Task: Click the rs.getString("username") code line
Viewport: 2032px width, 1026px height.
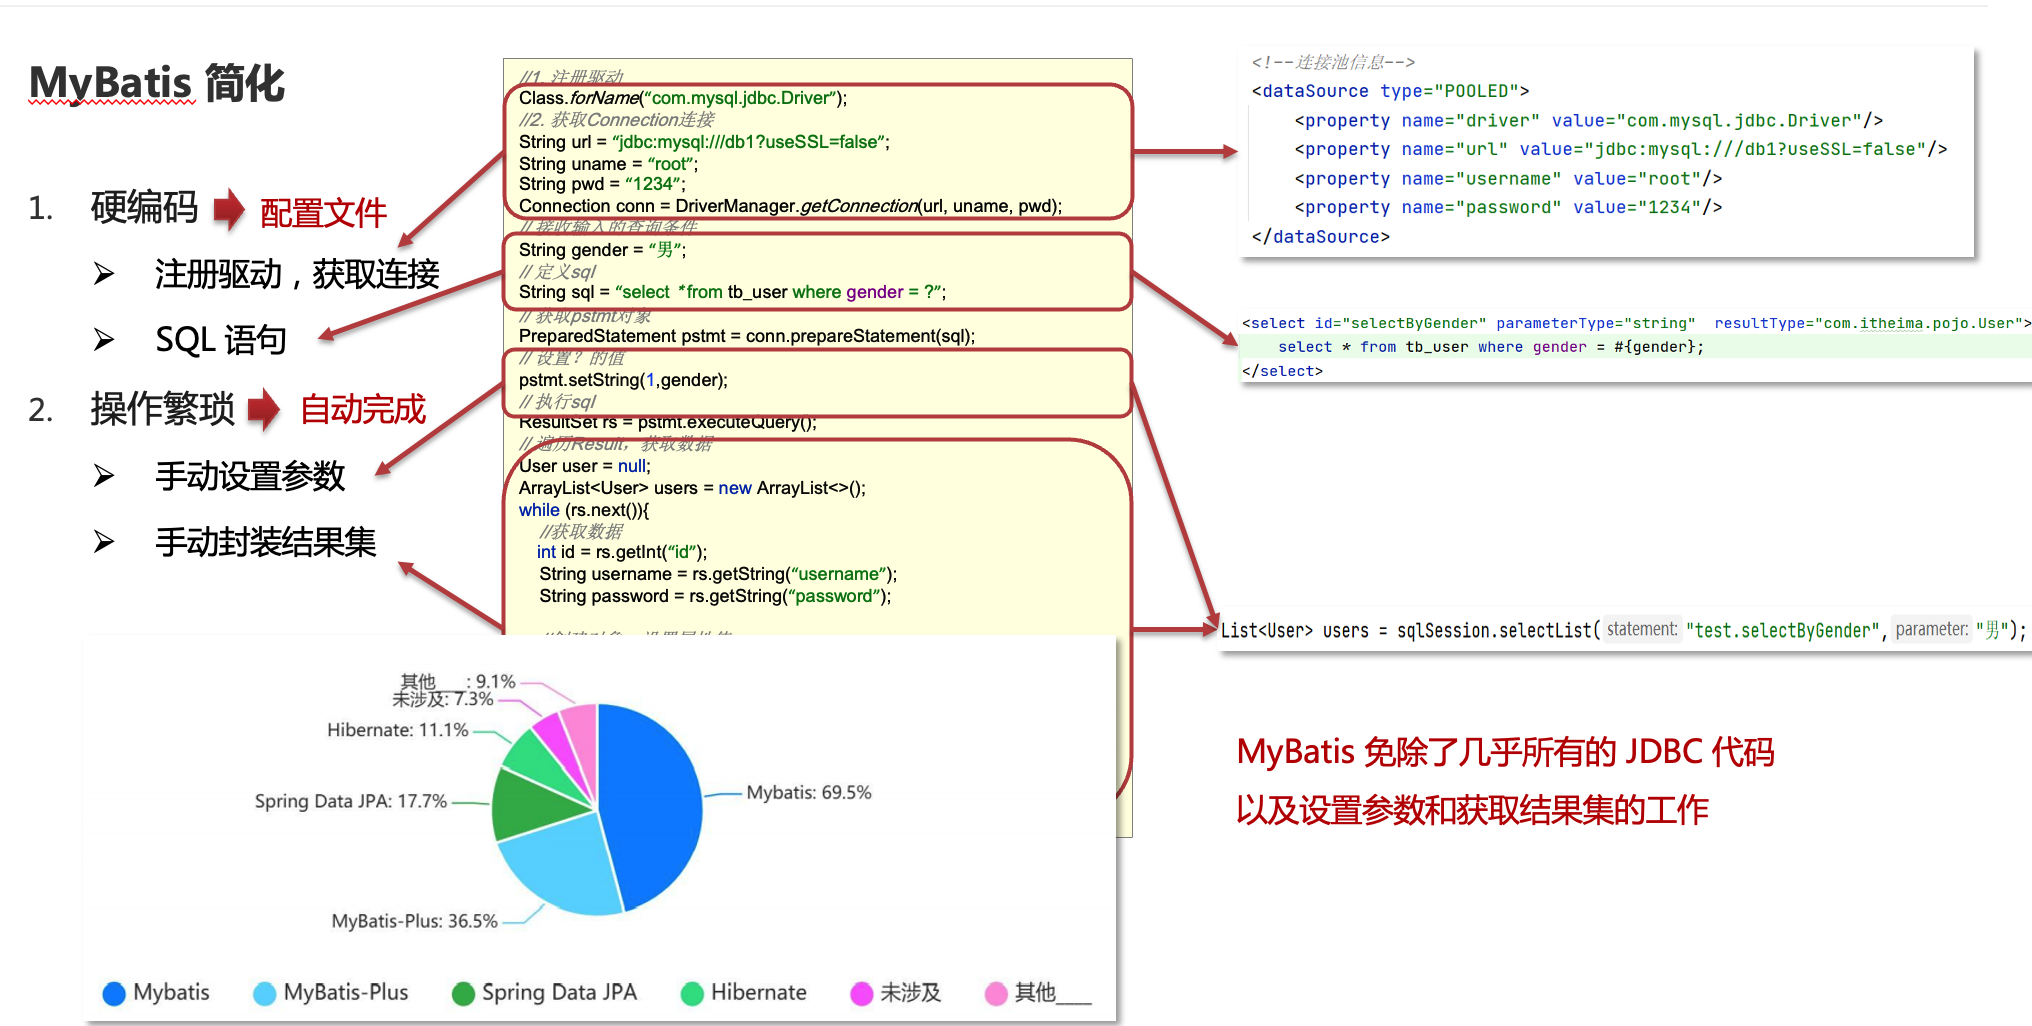Action: pyautogui.click(x=718, y=574)
